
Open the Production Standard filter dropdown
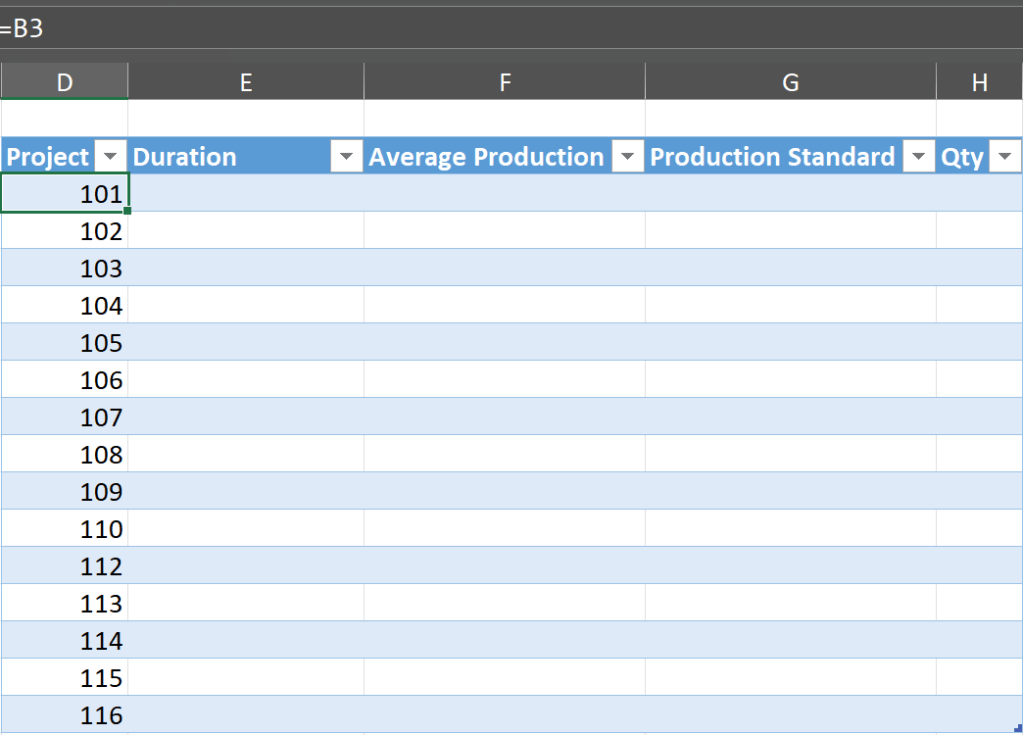point(919,157)
